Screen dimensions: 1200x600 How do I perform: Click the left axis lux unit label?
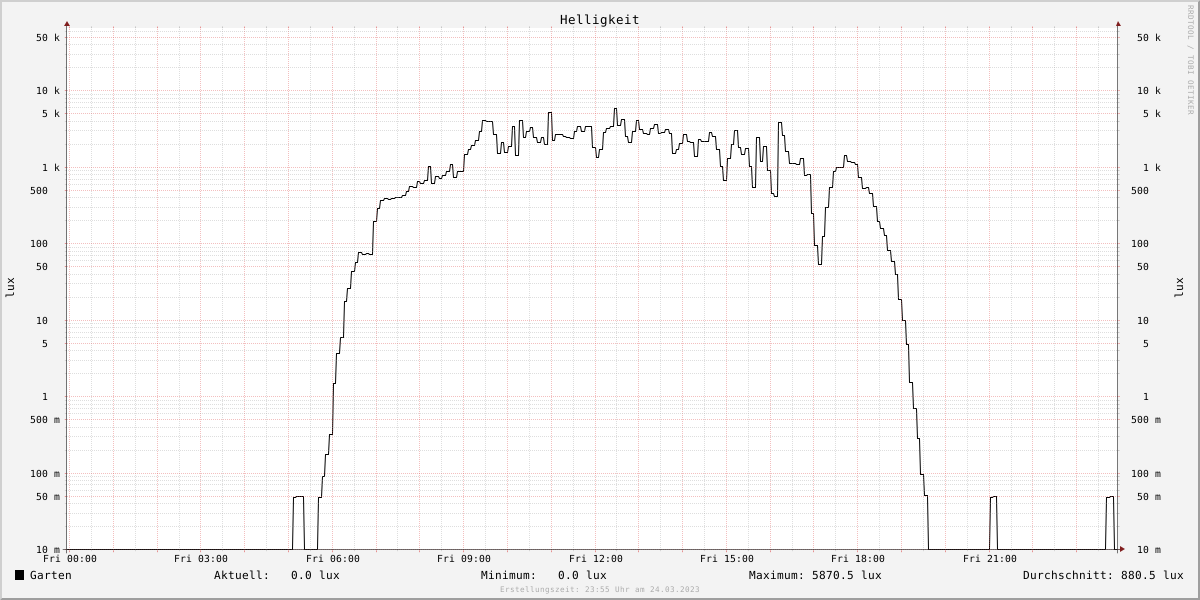coord(10,287)
